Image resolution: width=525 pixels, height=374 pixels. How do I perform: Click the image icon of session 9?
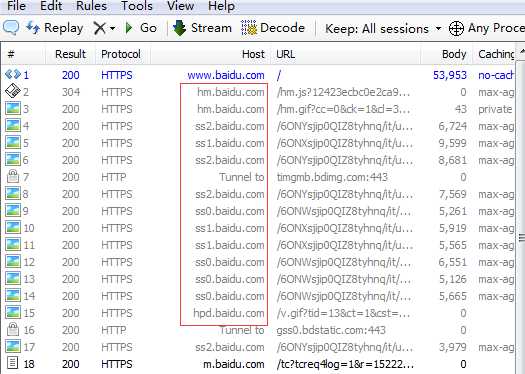pos(13,211)
